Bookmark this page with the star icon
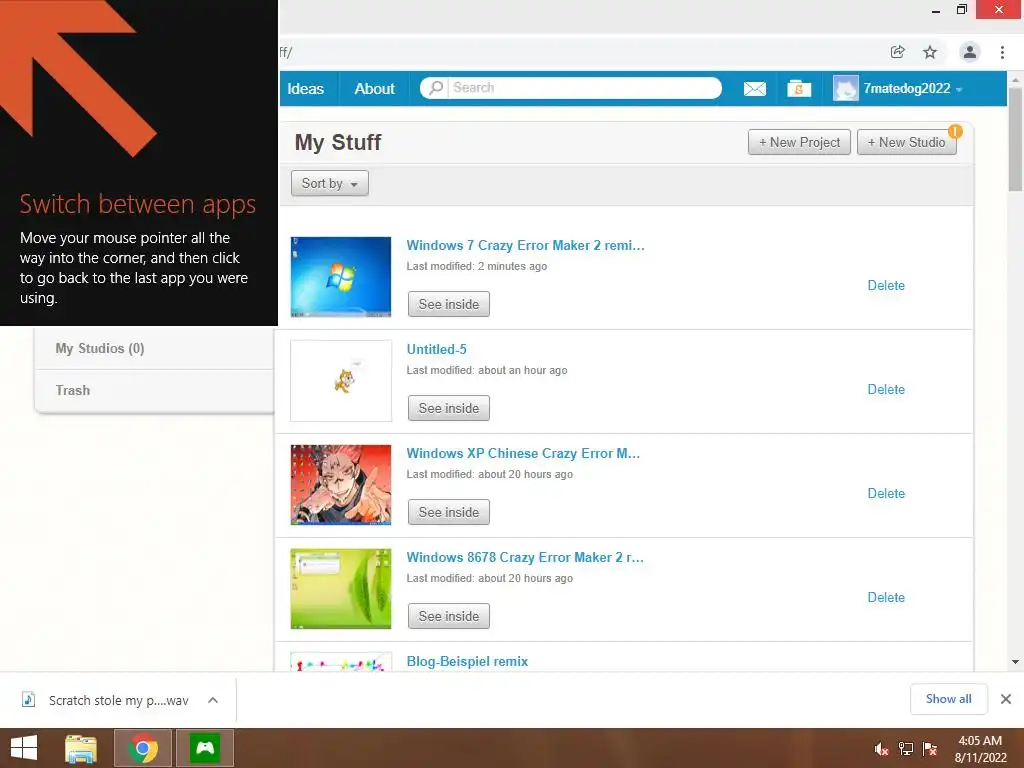This screenshot has height=768, width=1024. pos(930,52)
